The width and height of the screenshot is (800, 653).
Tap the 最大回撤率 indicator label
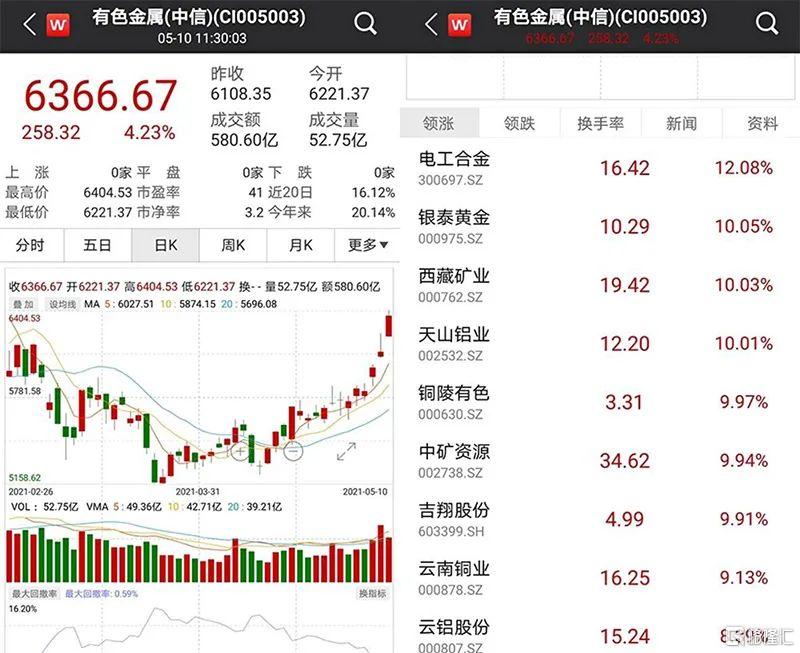(34, 594)
